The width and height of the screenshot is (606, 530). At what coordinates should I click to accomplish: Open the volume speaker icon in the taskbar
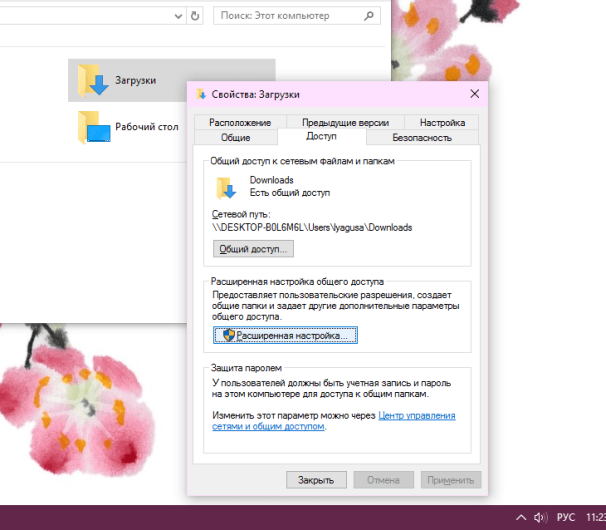541,517
